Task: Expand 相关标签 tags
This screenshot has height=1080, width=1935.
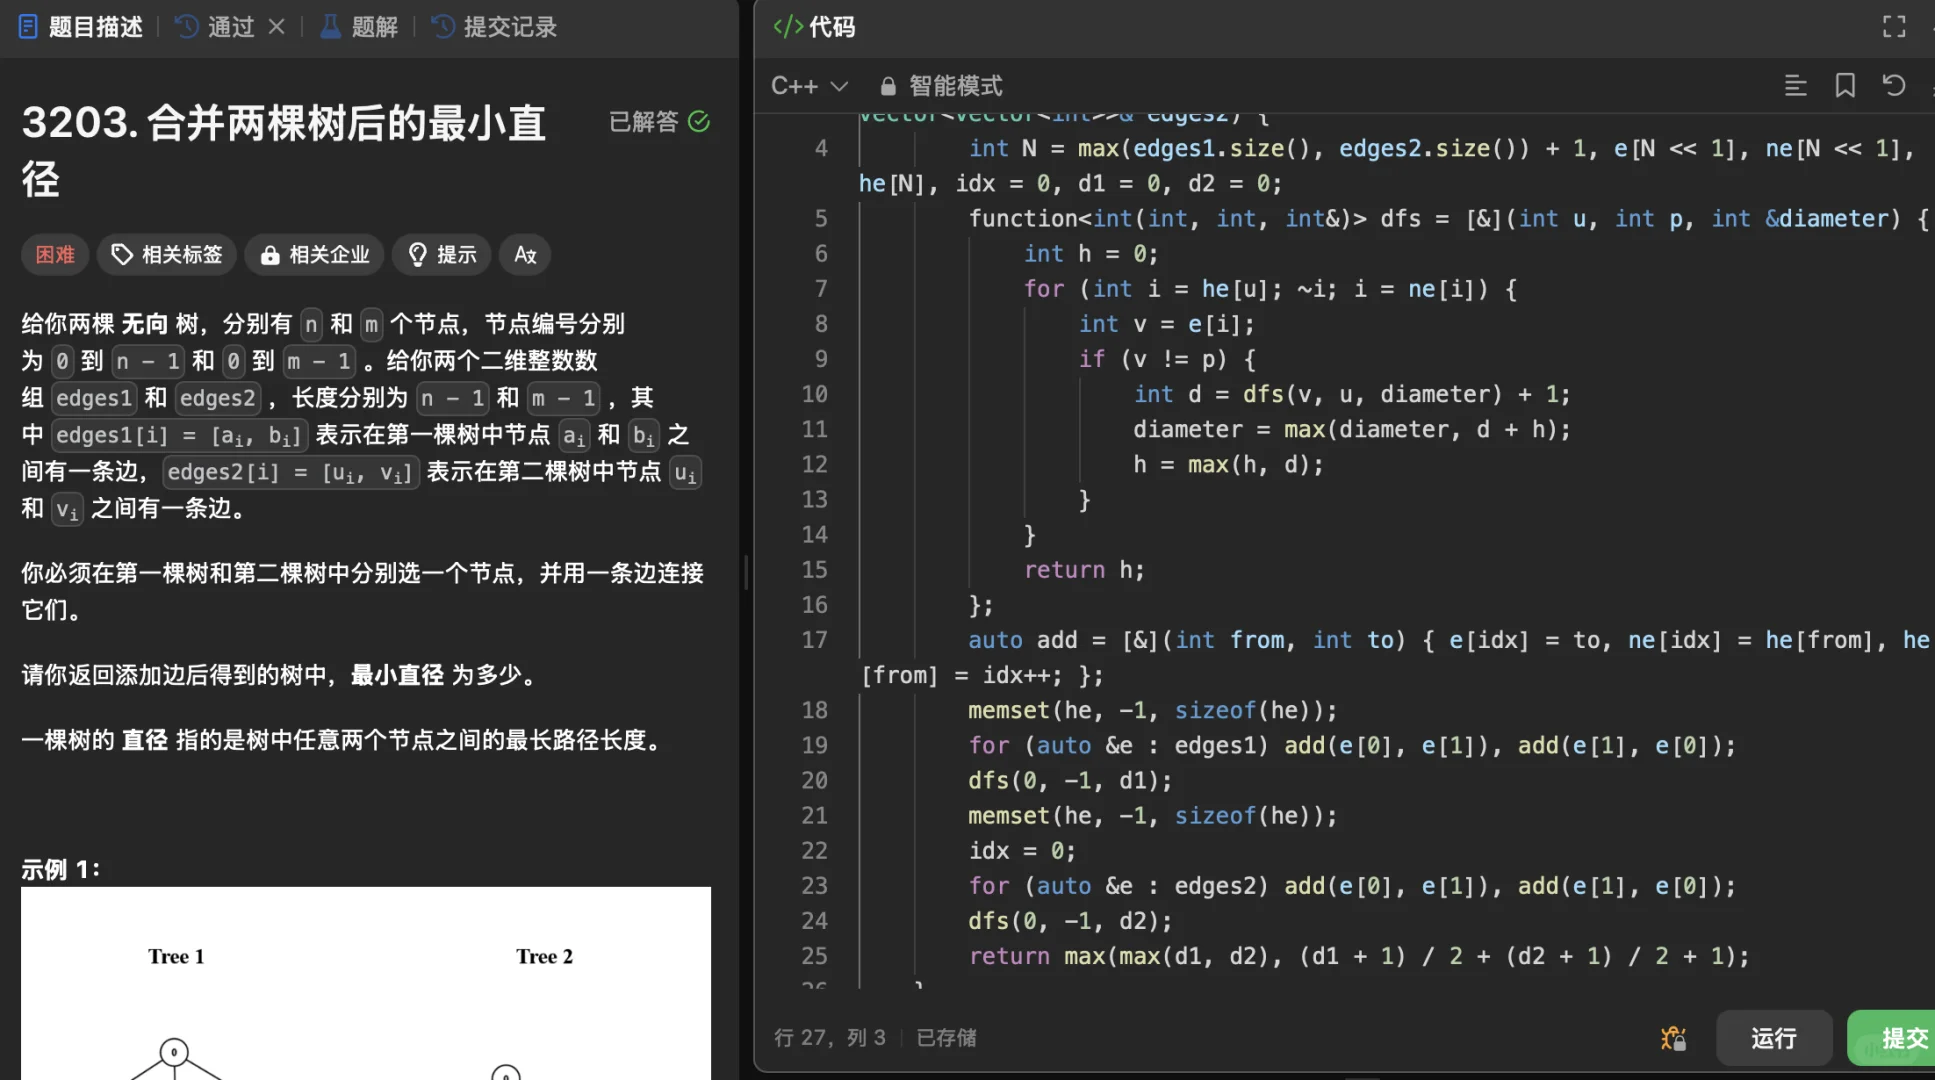Action: [167, 255]
